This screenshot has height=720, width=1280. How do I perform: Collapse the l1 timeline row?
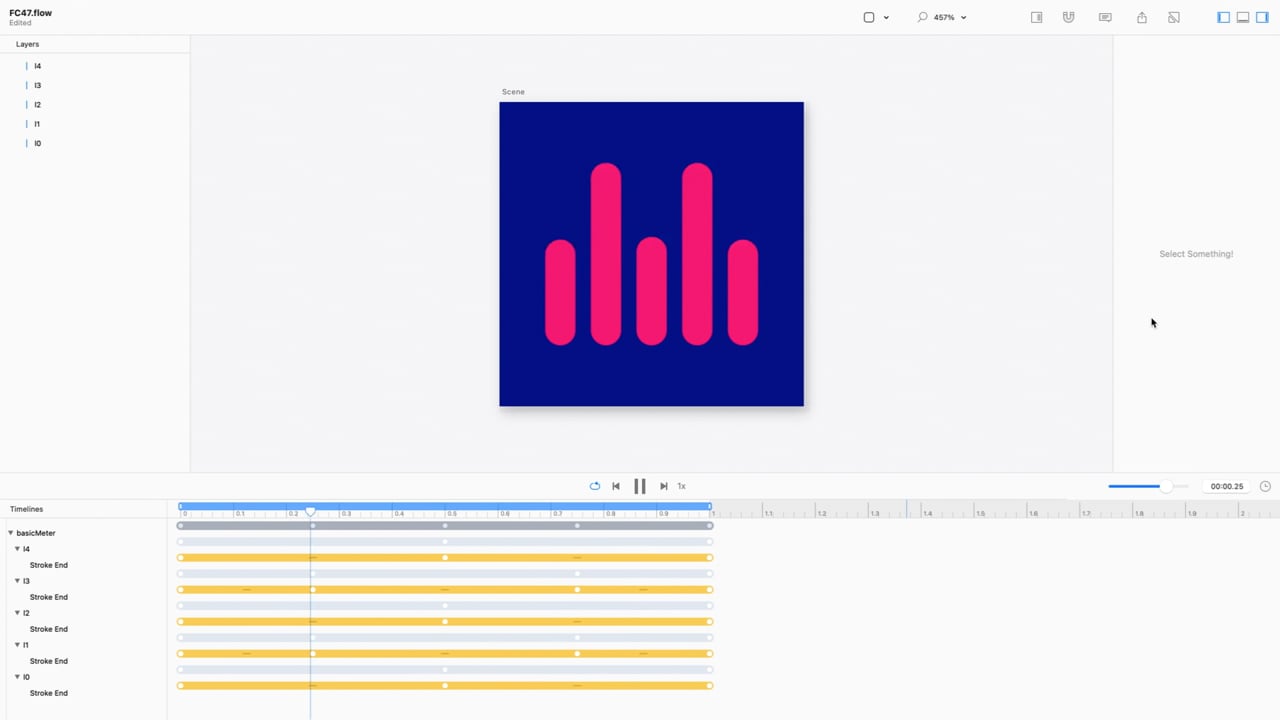tap(17, 645)
